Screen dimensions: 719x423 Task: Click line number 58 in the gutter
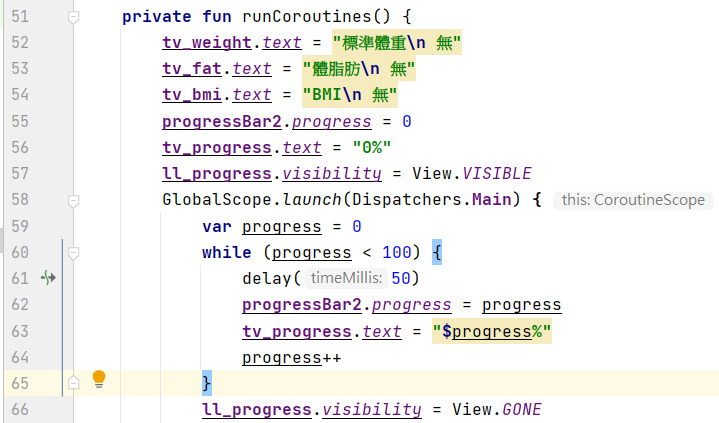20,200
